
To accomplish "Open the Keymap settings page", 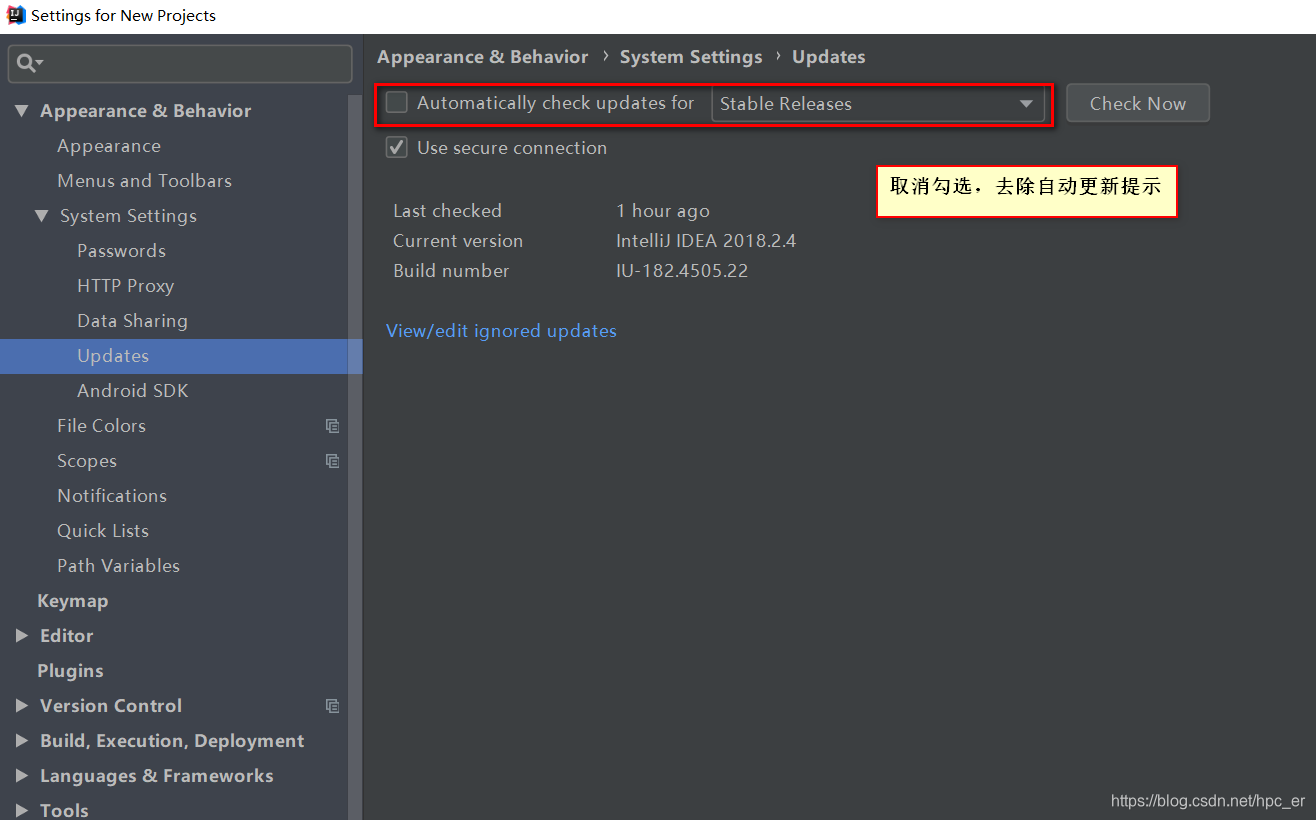I will pyautogui.click(x=72, y=601).
